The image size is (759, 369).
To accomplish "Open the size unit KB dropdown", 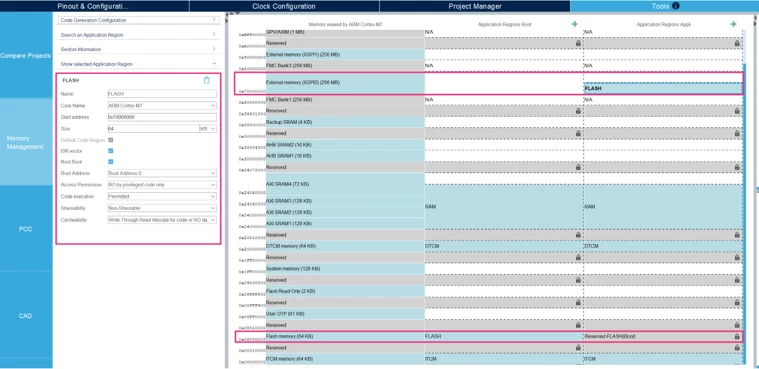I will coord(208,129).
